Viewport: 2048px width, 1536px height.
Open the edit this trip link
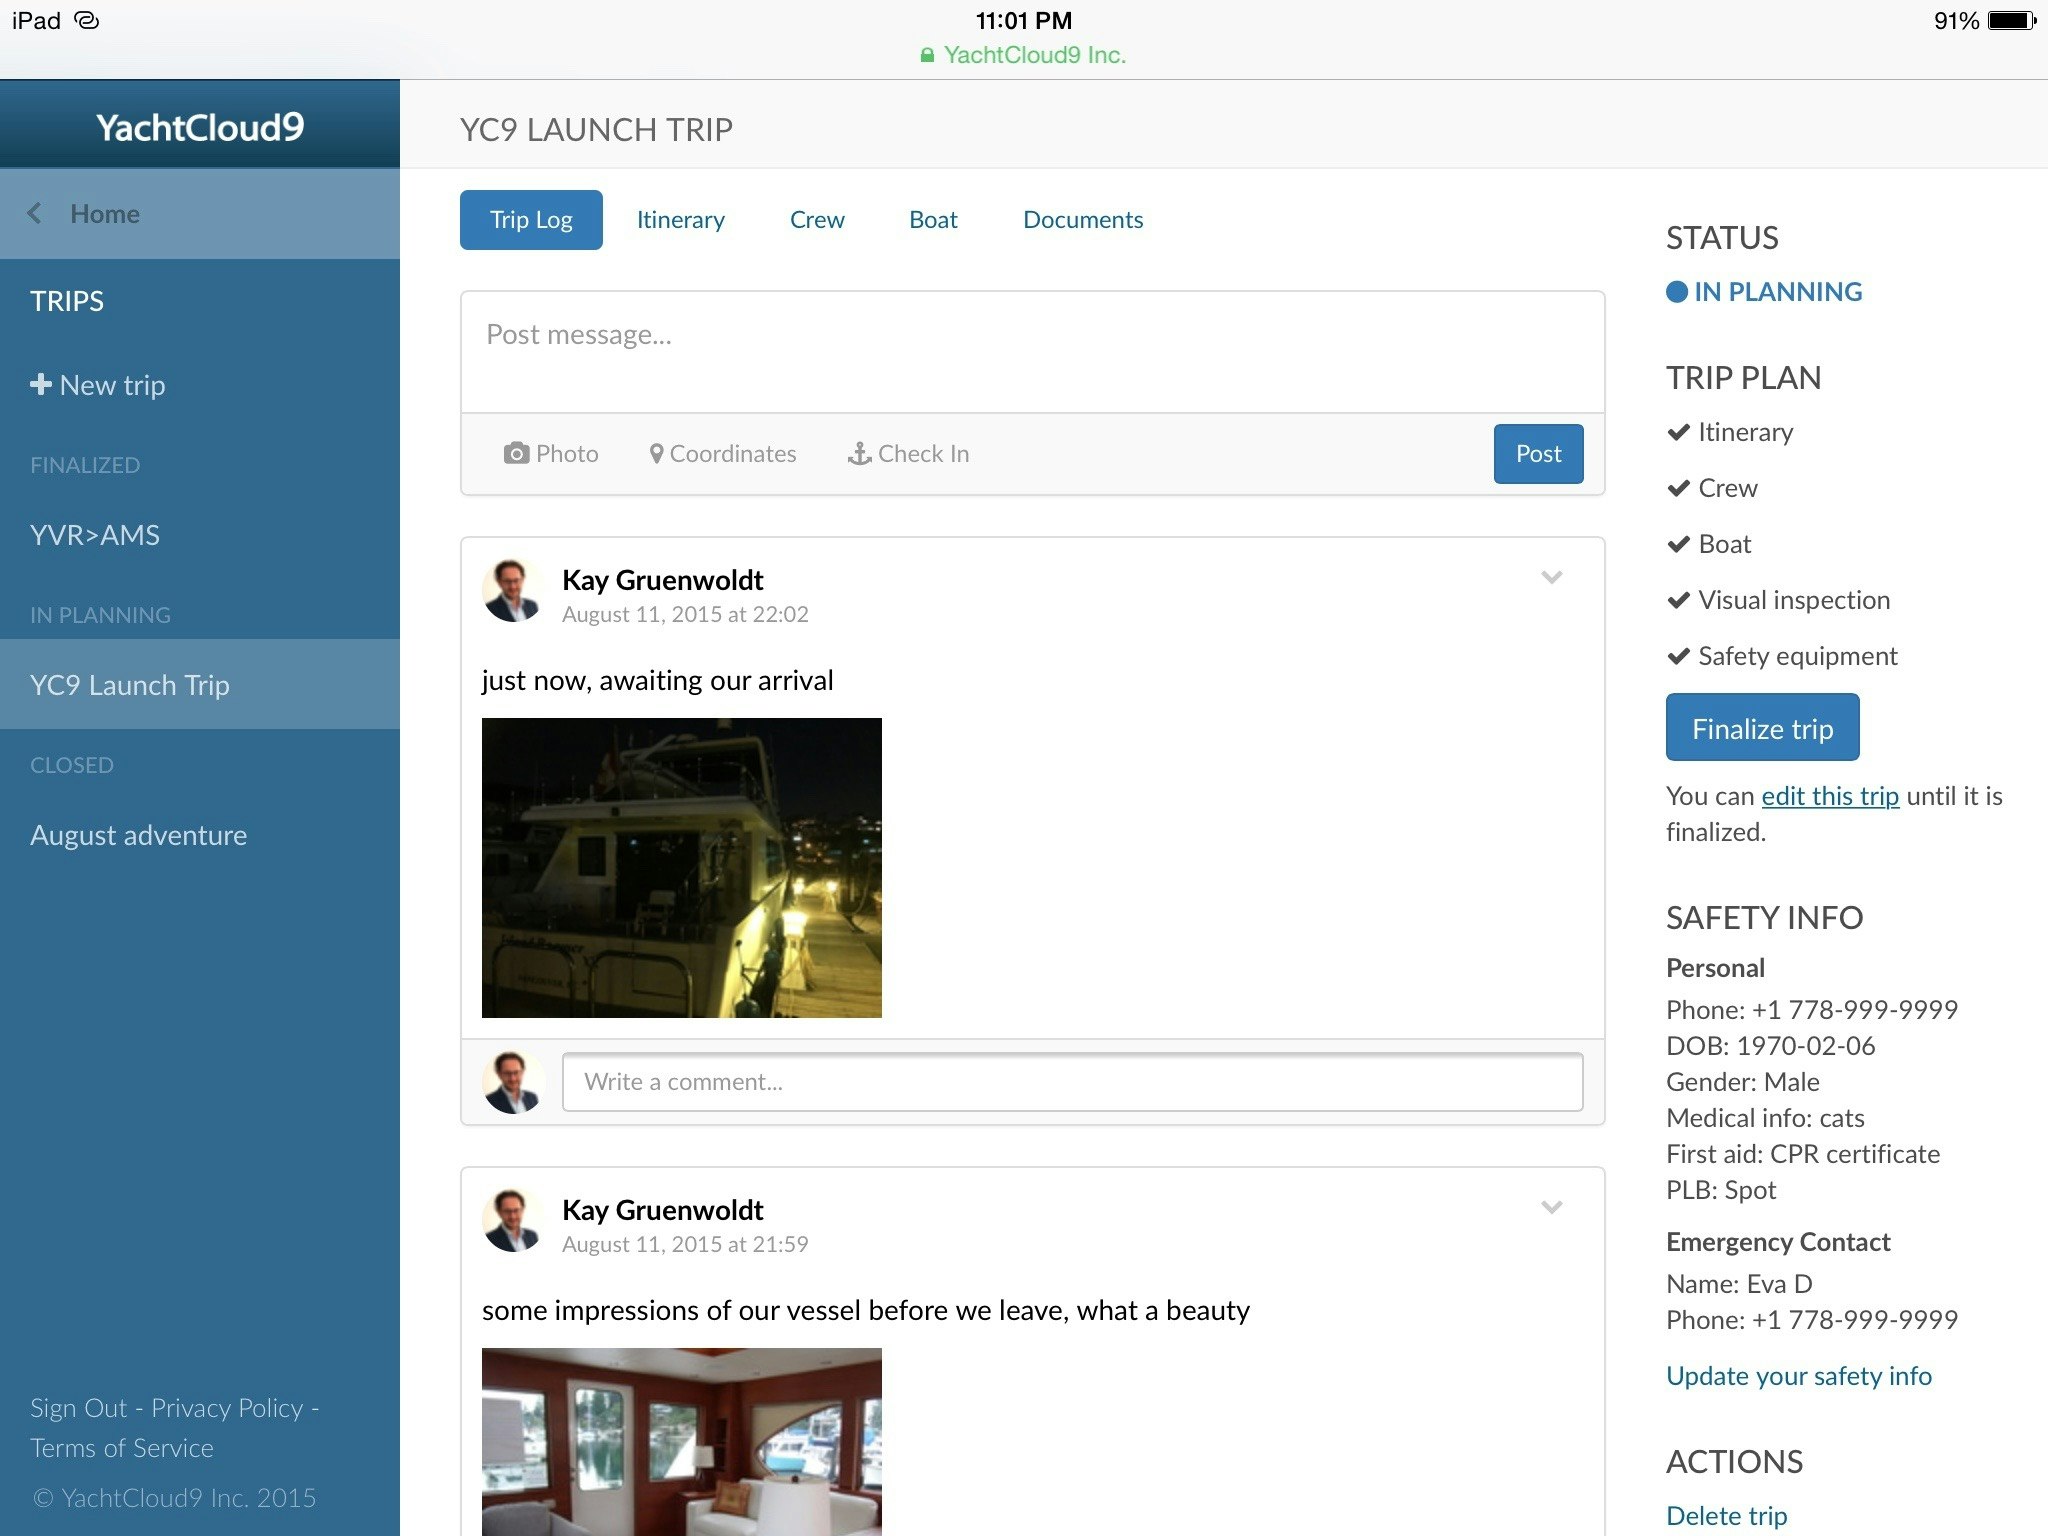(1831, 796)
